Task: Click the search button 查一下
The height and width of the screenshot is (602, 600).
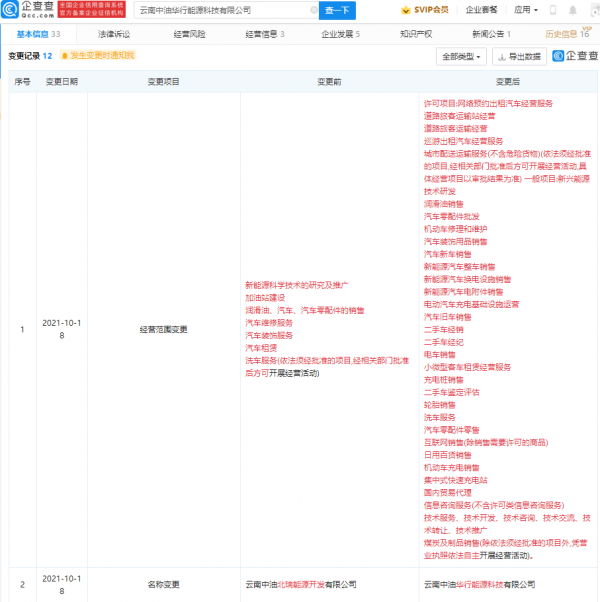Action: pos(337,10)
